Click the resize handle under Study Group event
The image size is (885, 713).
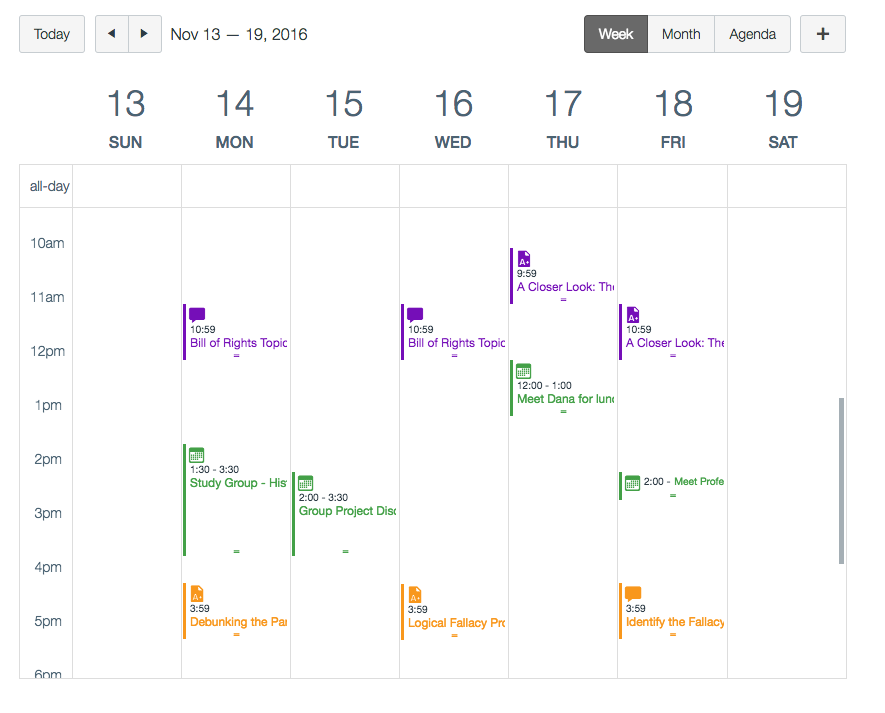[235, 549]
